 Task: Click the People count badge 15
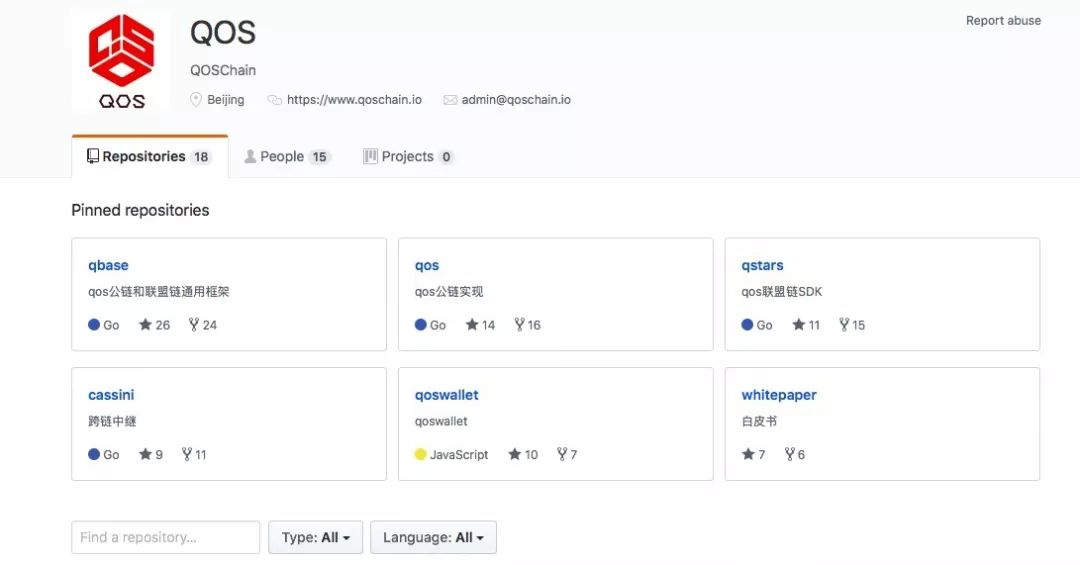[x=320, y=157]
